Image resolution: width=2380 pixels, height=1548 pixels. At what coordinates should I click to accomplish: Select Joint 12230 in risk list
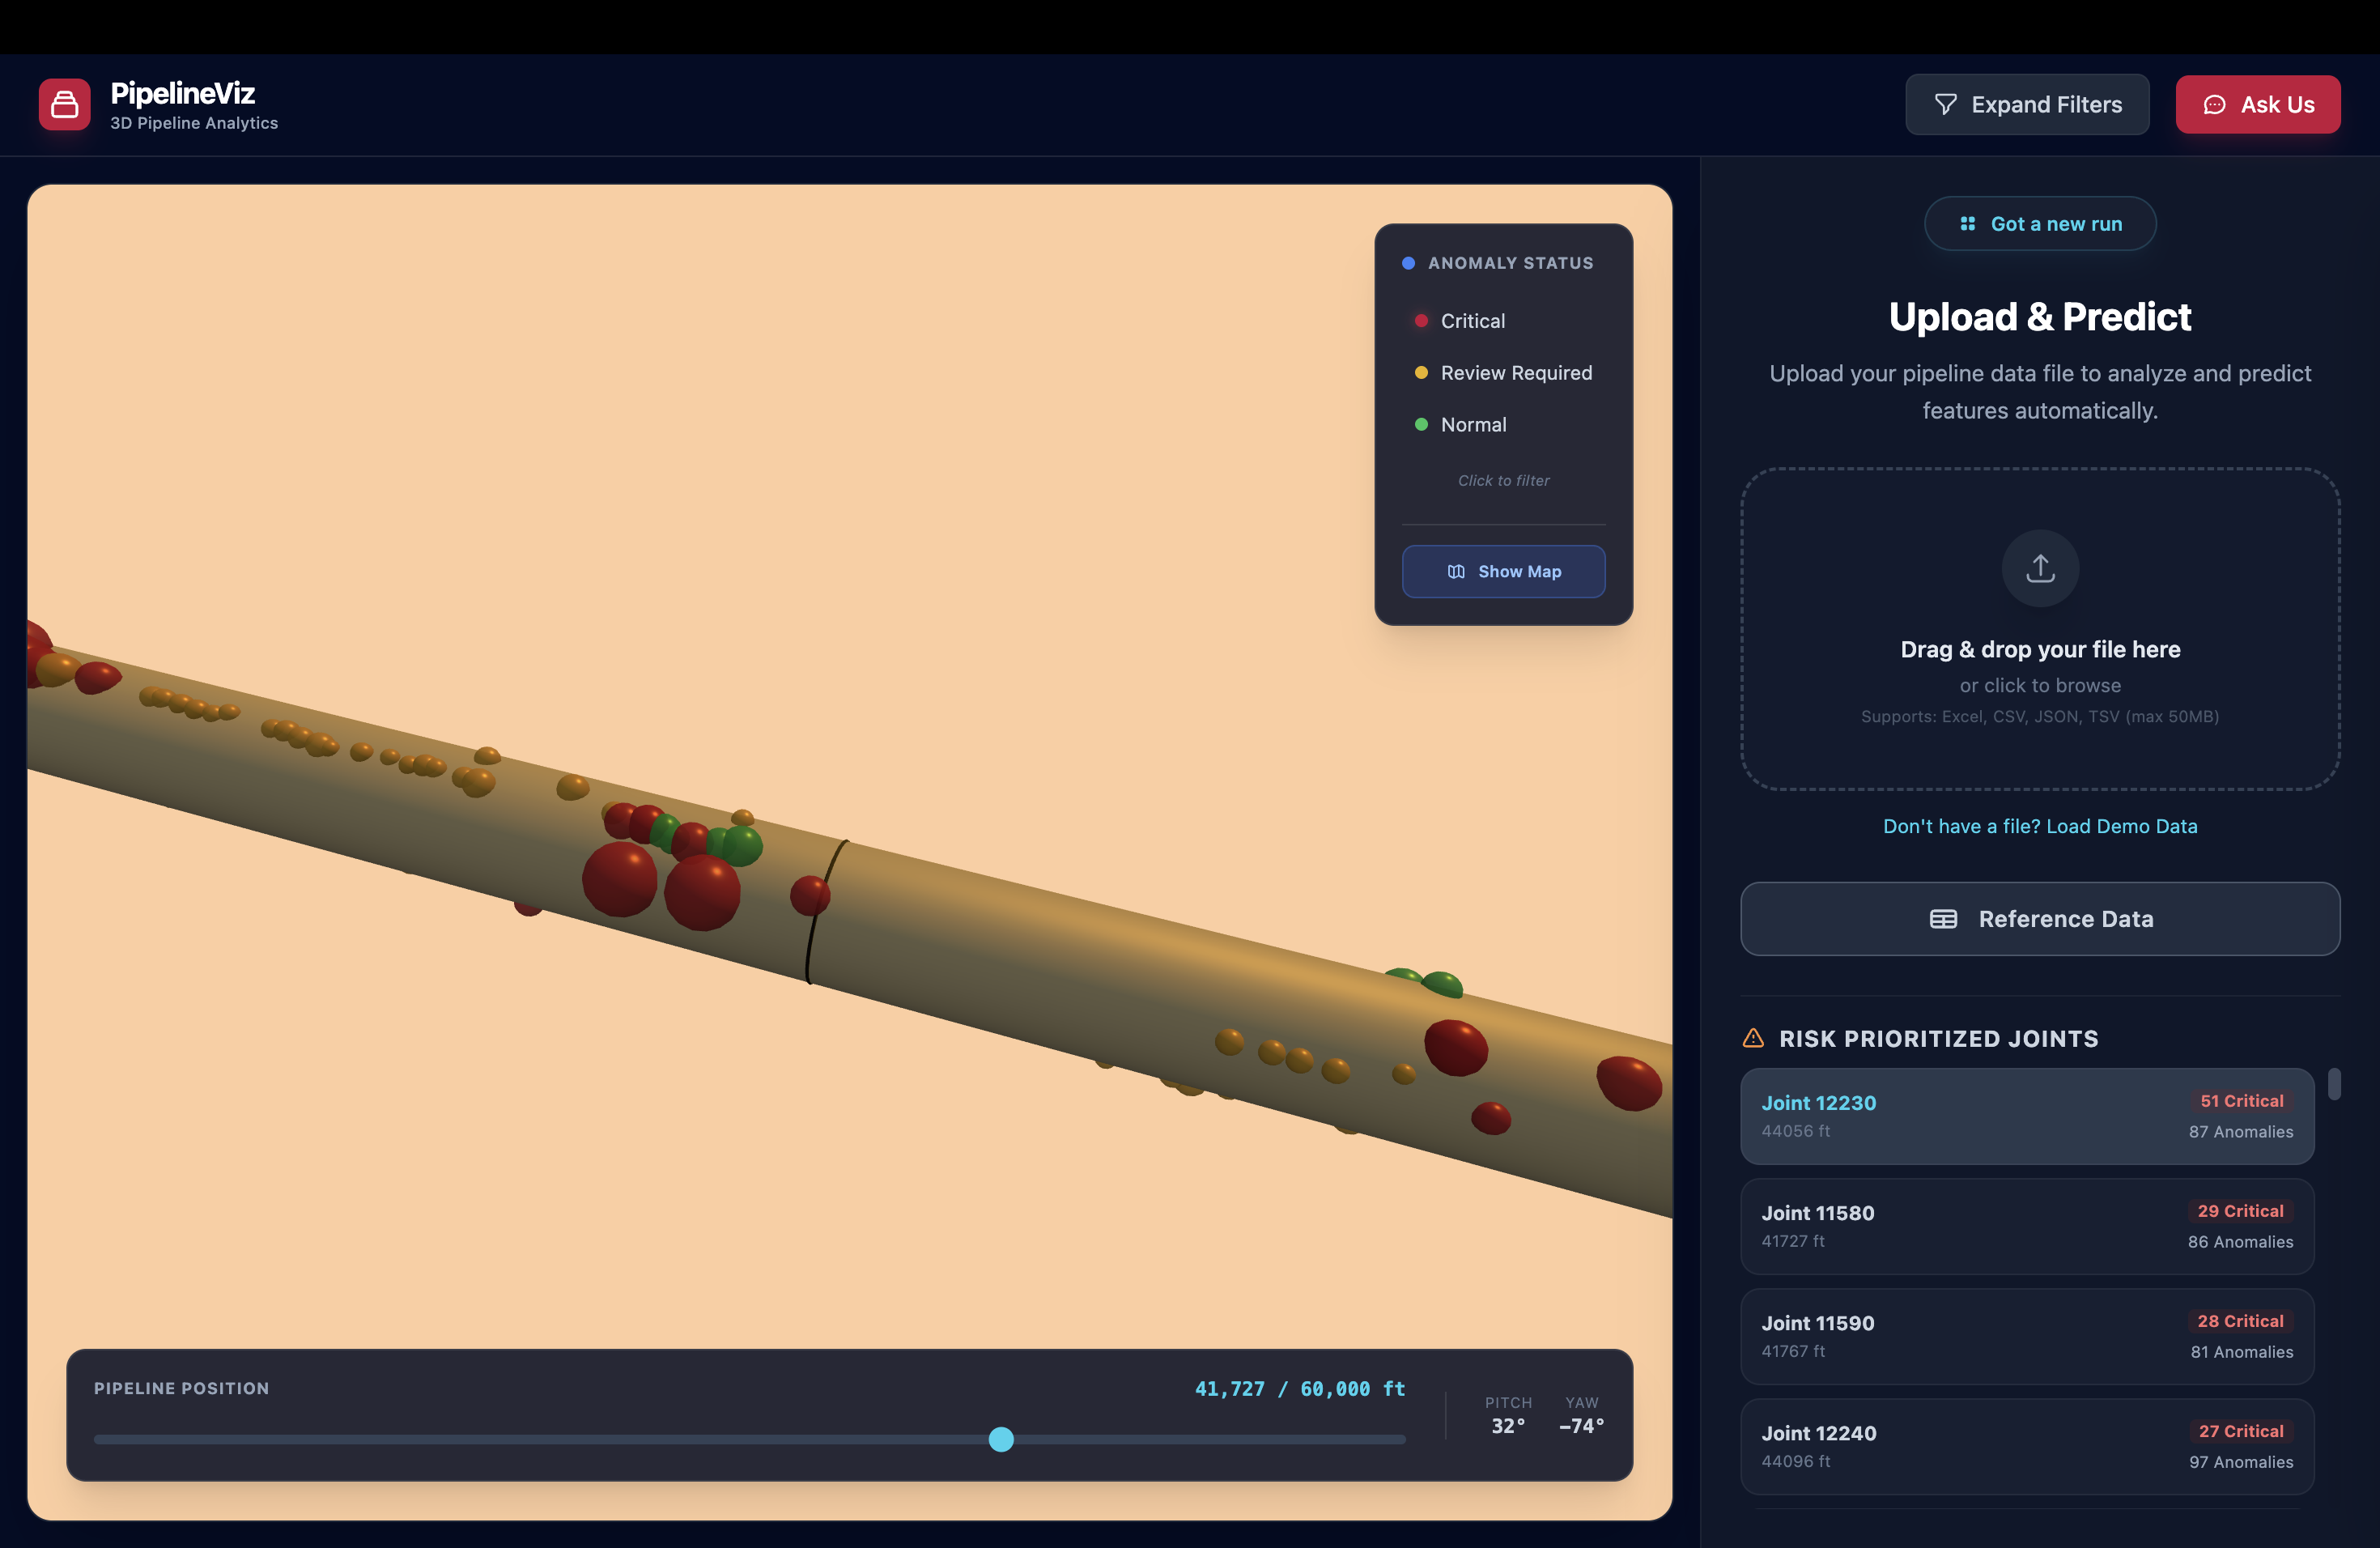[x=2026, y=1116]
